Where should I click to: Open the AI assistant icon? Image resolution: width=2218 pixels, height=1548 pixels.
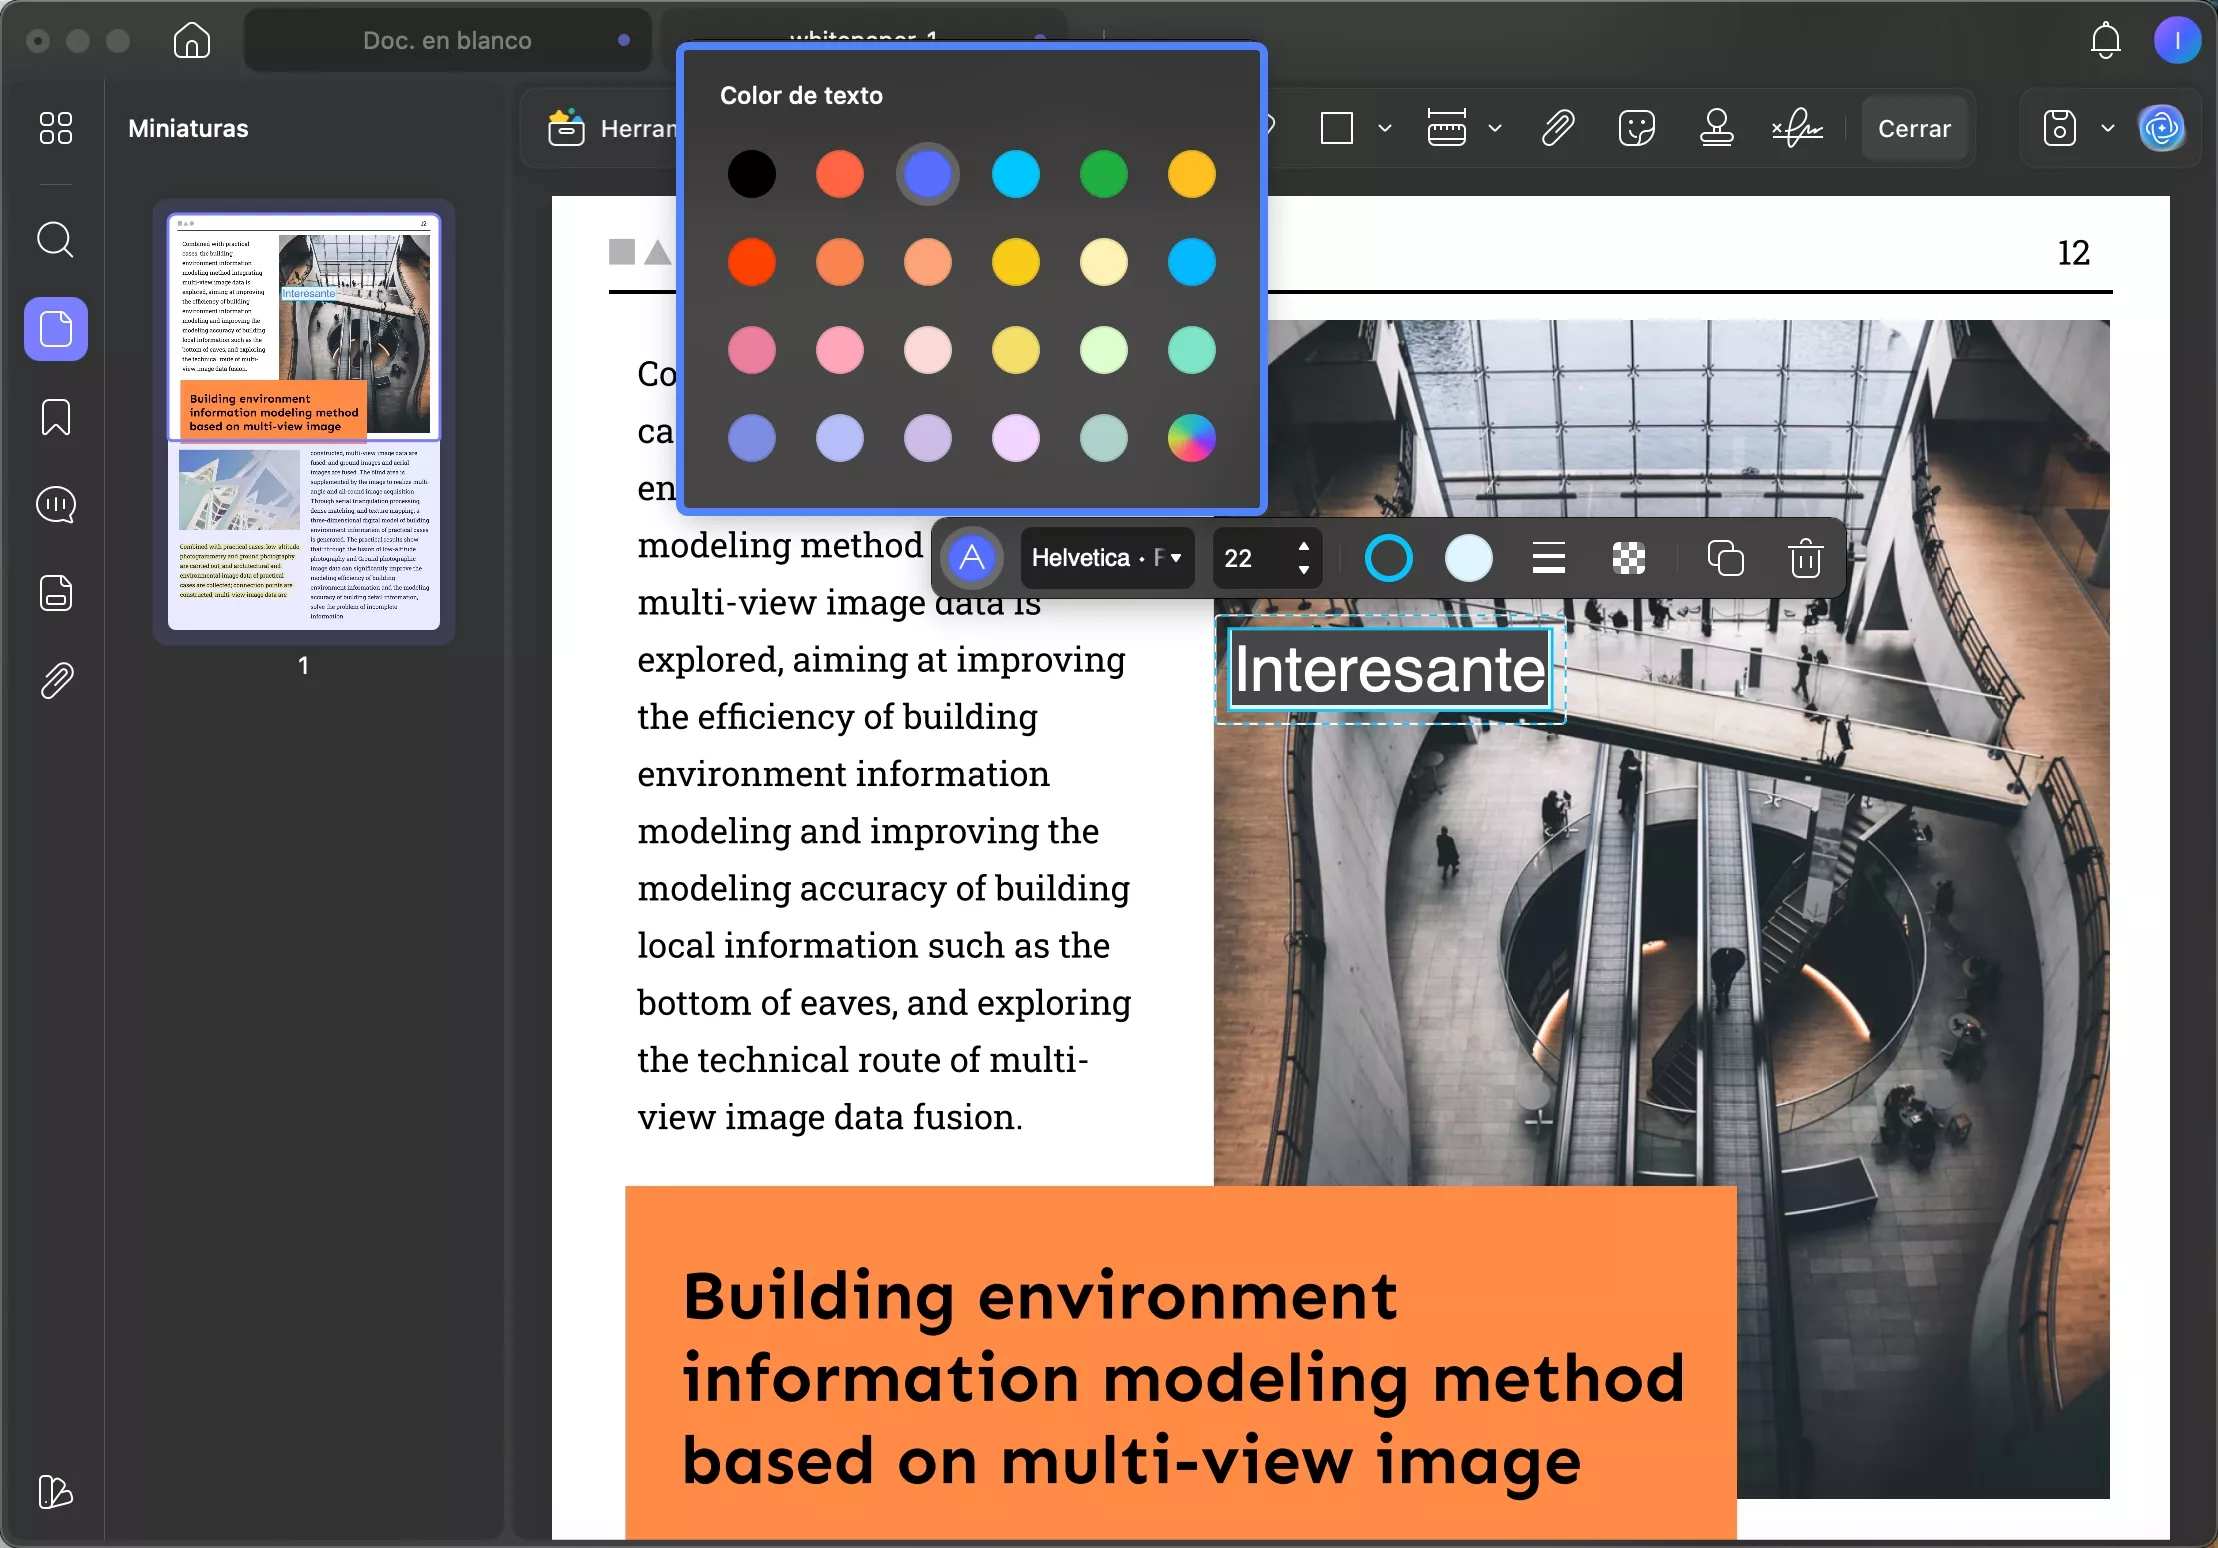2162,128
